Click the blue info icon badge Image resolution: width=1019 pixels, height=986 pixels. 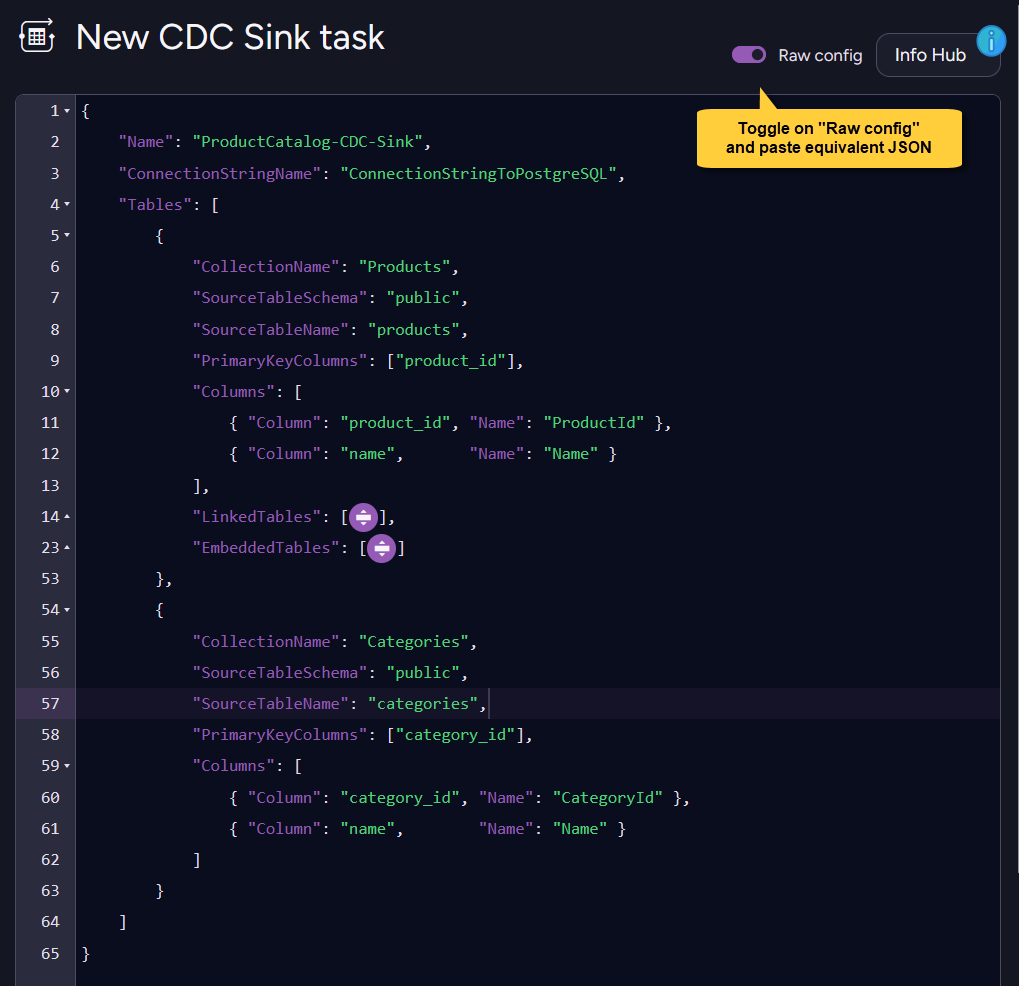(991, 42)
